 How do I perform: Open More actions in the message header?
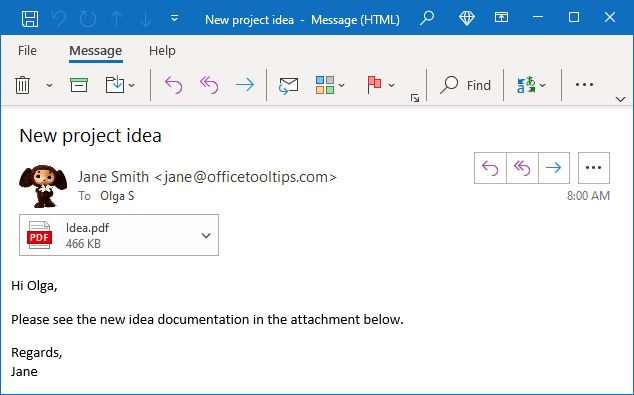coord(594,168)
